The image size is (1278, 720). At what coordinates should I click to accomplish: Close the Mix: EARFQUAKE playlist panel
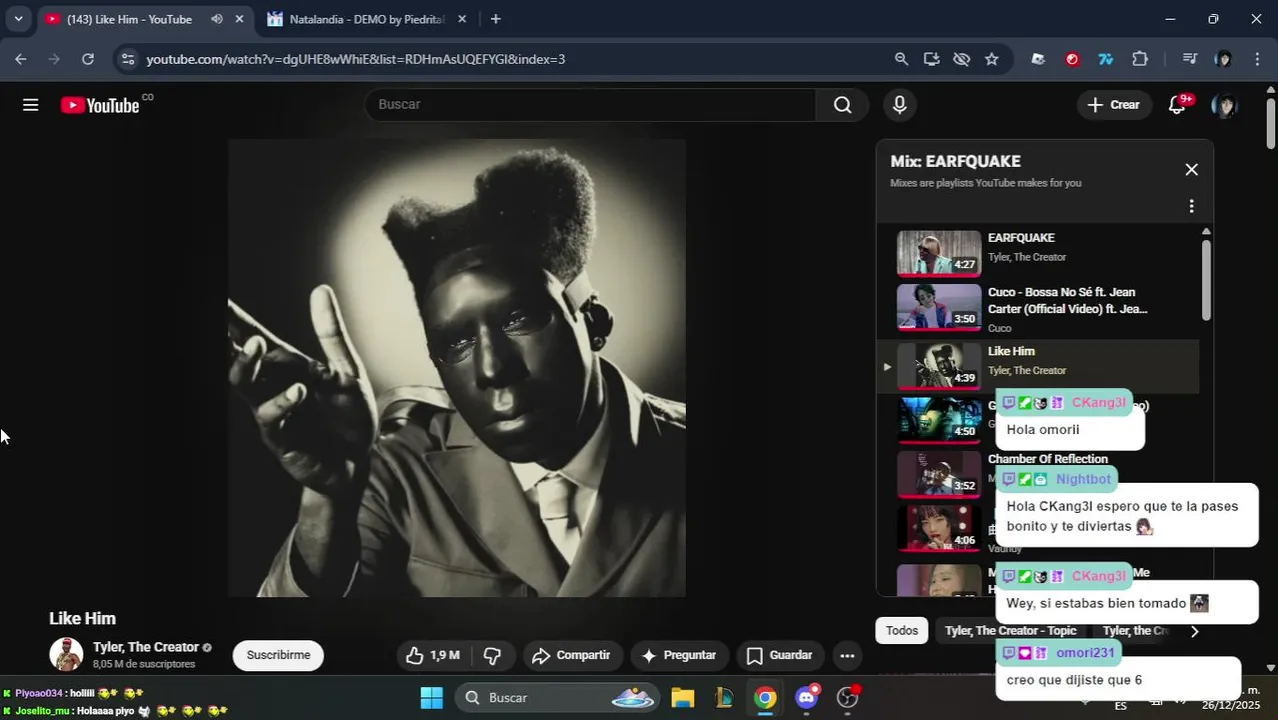click(1191, 170)
